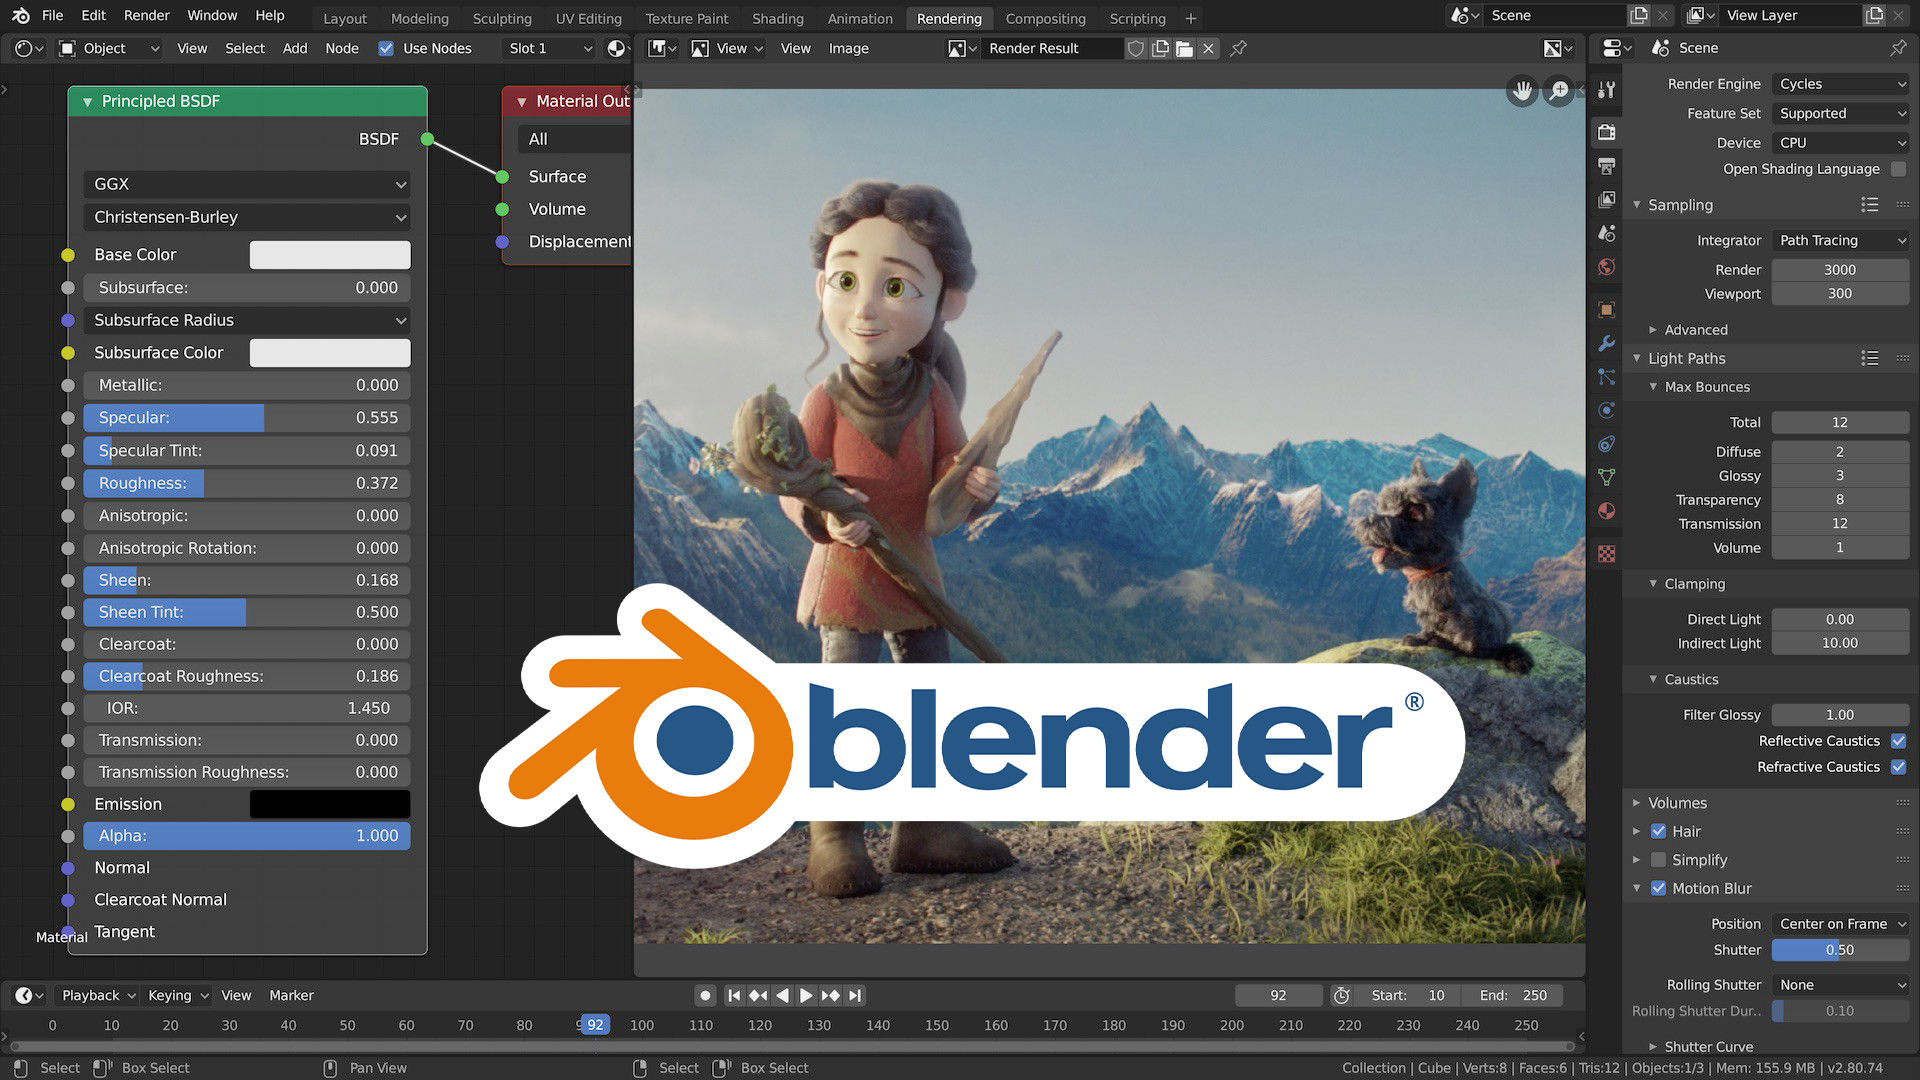The height and width of the screenshot is (1080, 1920).
Task: Switch to the Shading workspace tab
Action: pyautogui.click(x=778, y=18)
